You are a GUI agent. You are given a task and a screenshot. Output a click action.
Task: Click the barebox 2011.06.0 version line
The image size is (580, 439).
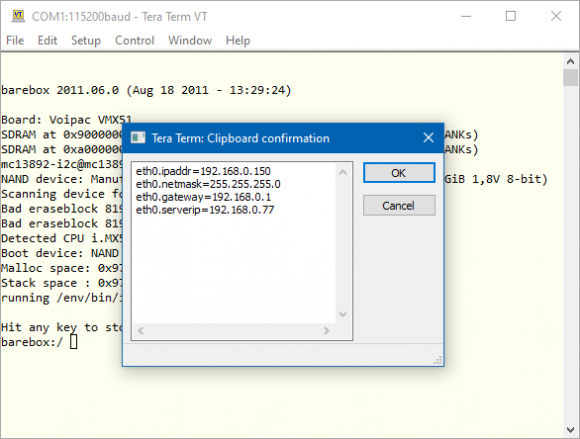pyautogui.click(x=146, y=90)
